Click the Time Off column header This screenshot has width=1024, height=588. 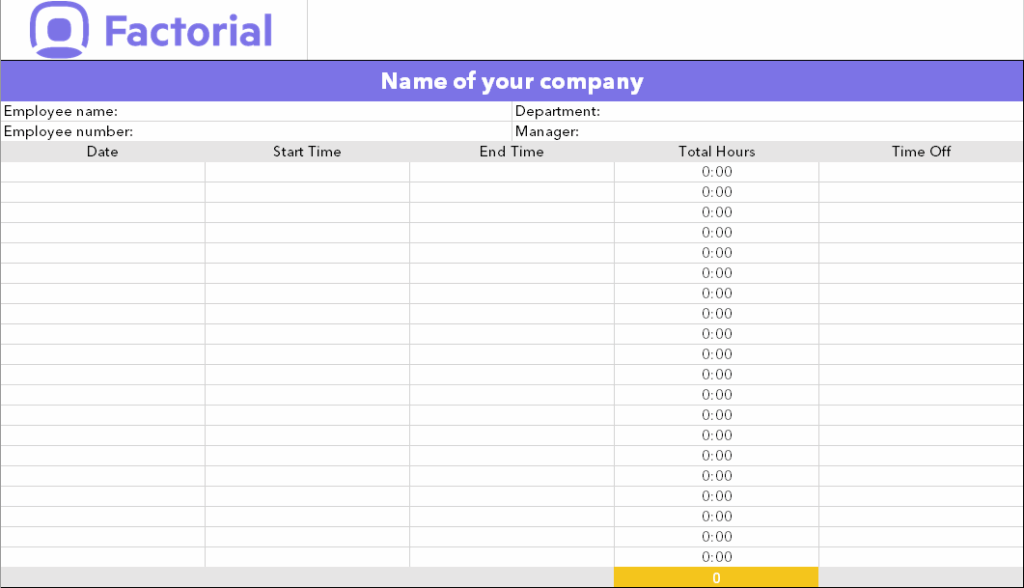coord(920,152)
